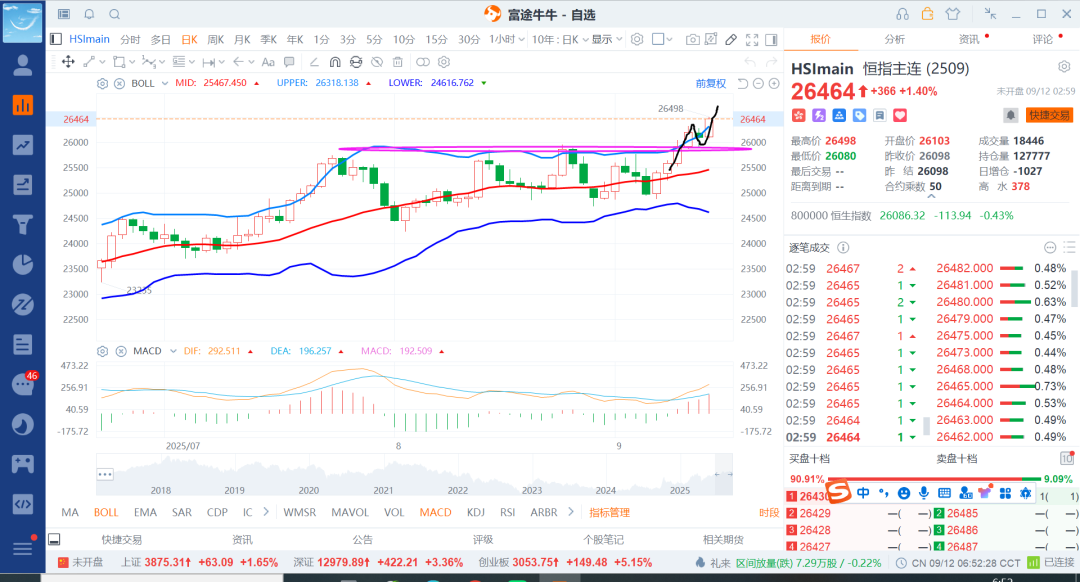
Task: Open the portfolio pie chart sidebar icon
Action: pos(23,264)
